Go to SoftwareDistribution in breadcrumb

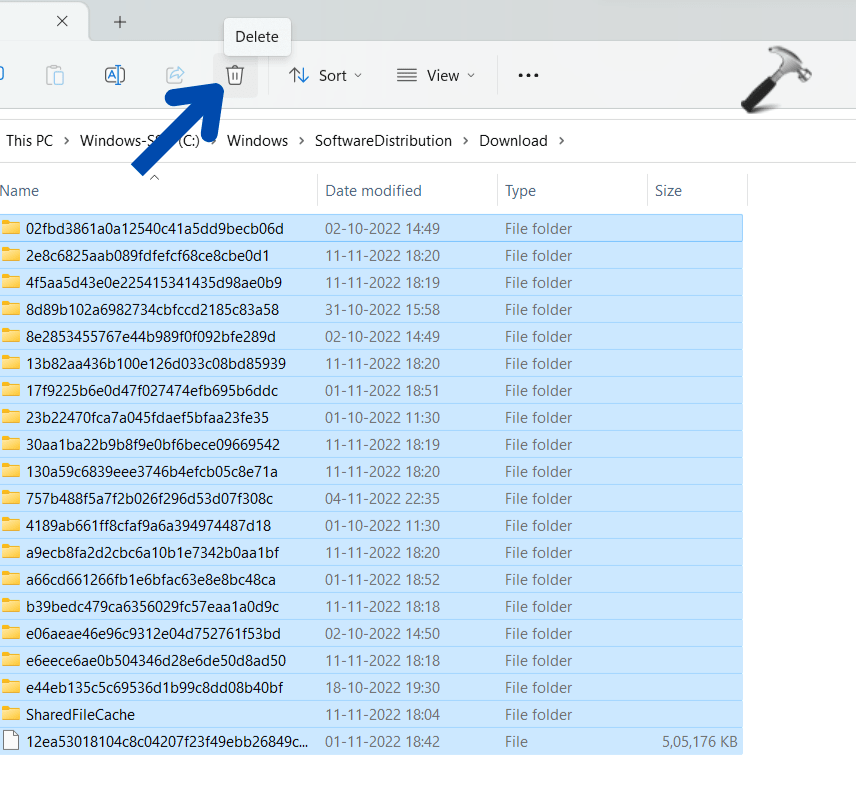[383, 141]
